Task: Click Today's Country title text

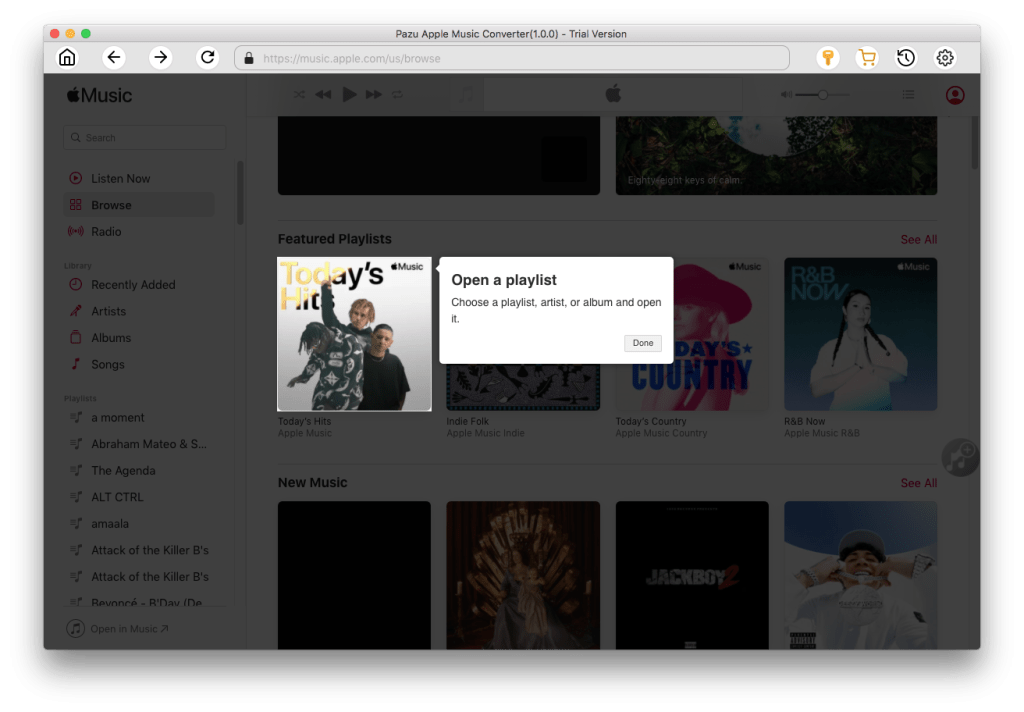Action: tap(650, 421)
